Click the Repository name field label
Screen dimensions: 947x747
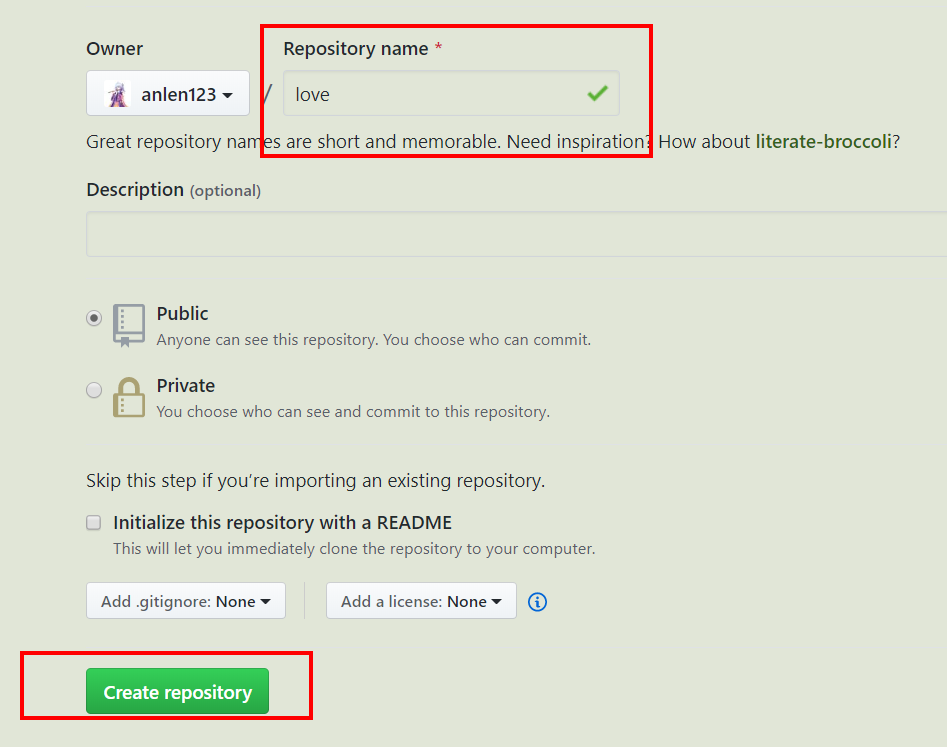[x=356, y=48]
